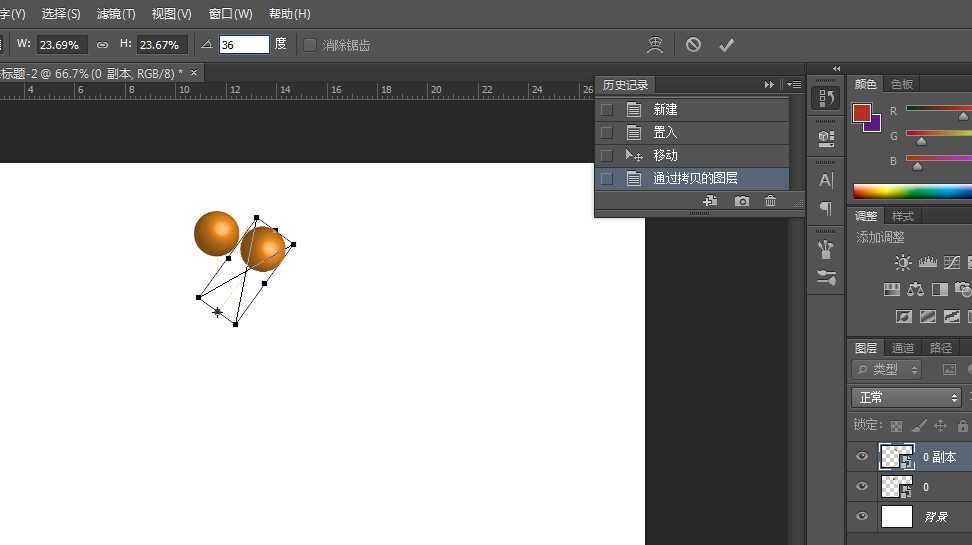Toggle visibility of the 0 副本 layer
This screenshot has height=545, width=972.
[862, 457]
